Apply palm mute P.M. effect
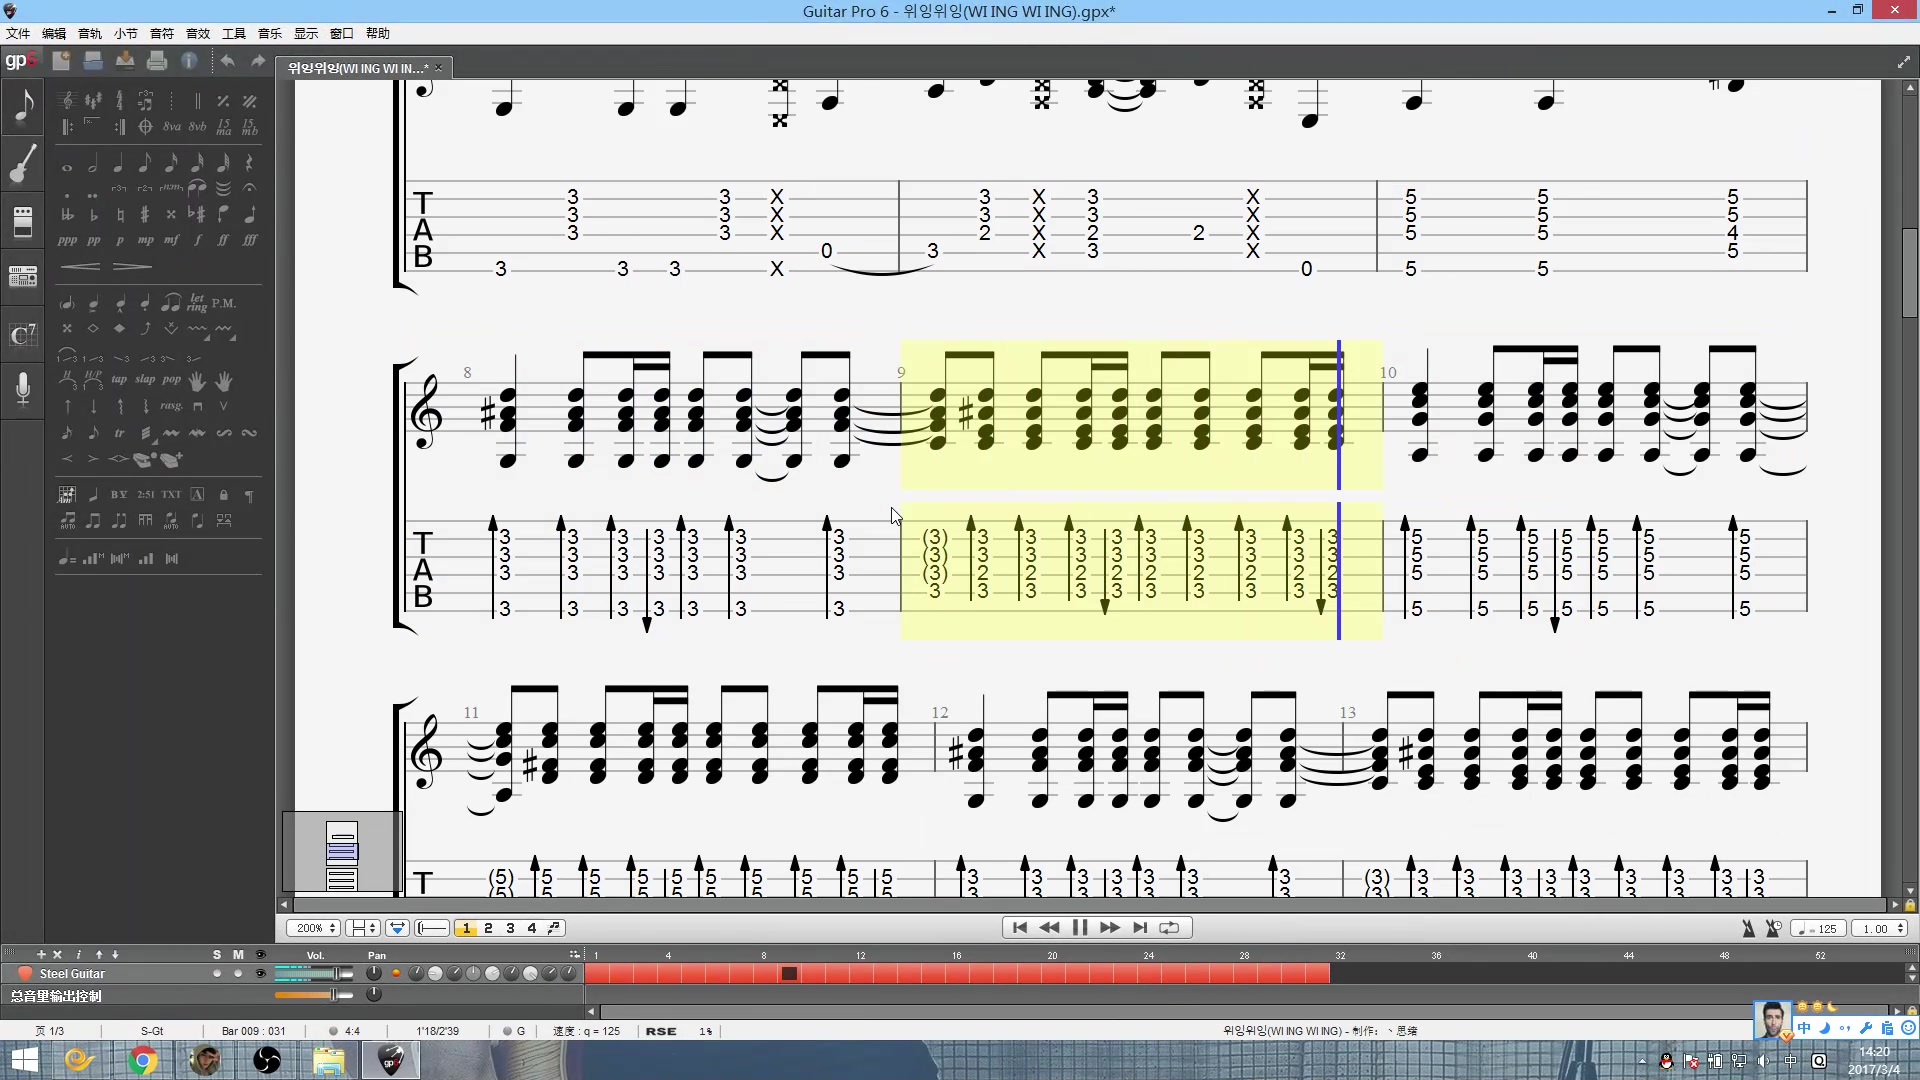 (x=224, y=303)
